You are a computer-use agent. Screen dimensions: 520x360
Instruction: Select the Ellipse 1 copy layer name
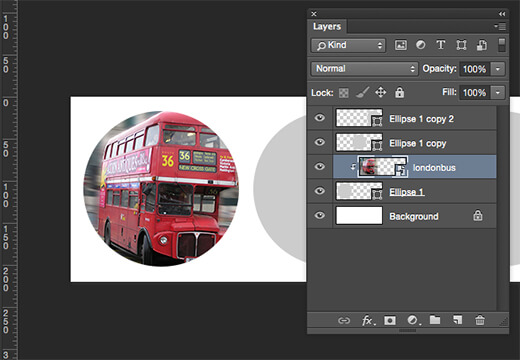[418, 143]
